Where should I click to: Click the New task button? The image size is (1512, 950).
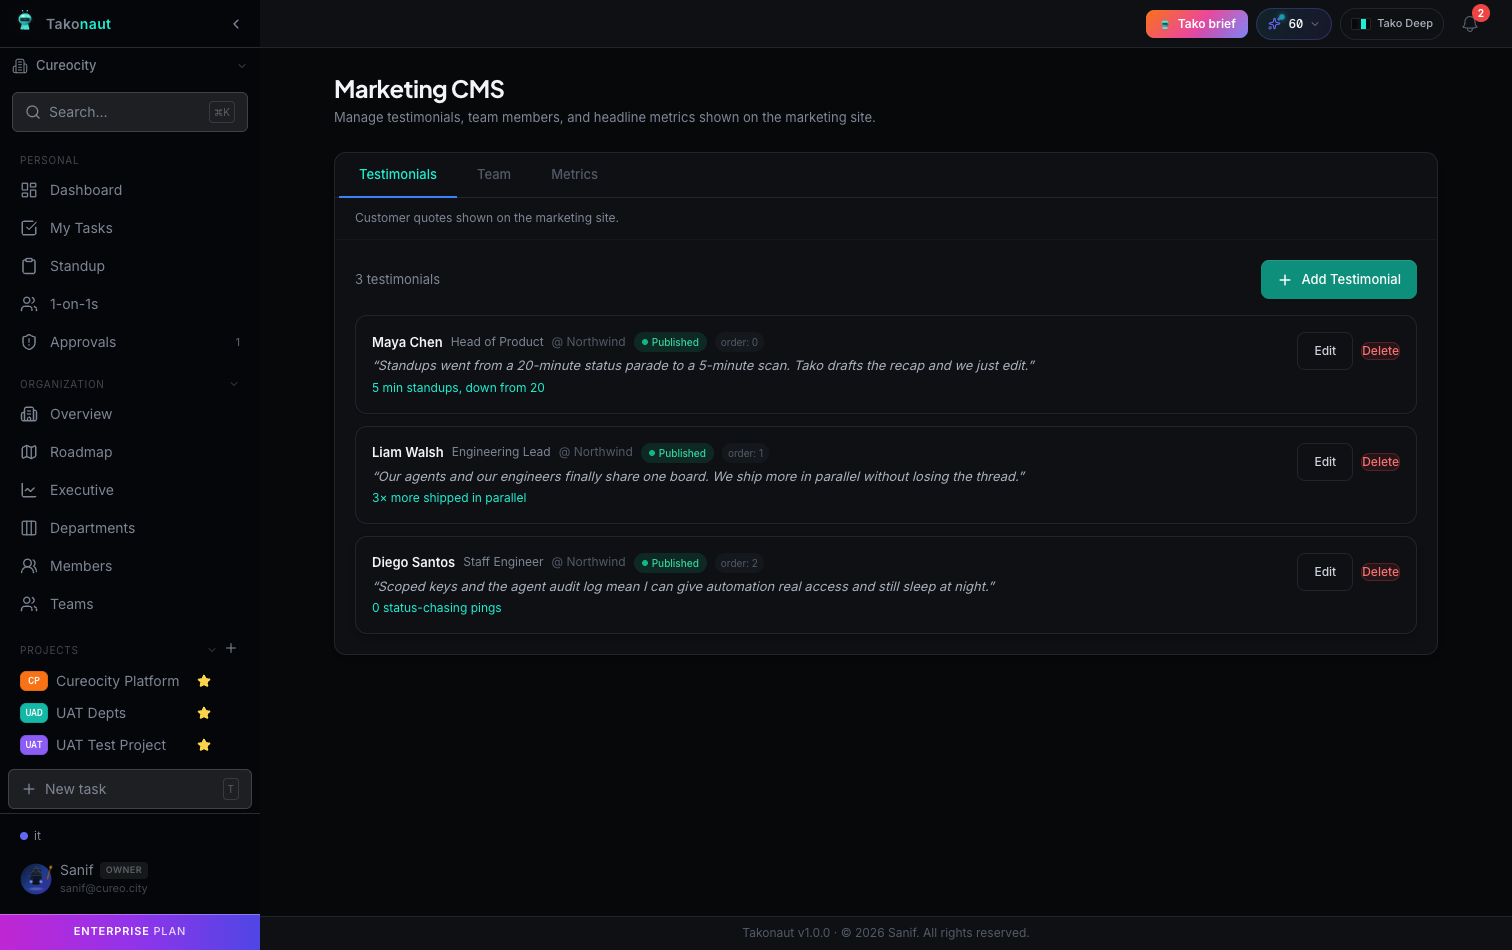click(x=130, y=789)
